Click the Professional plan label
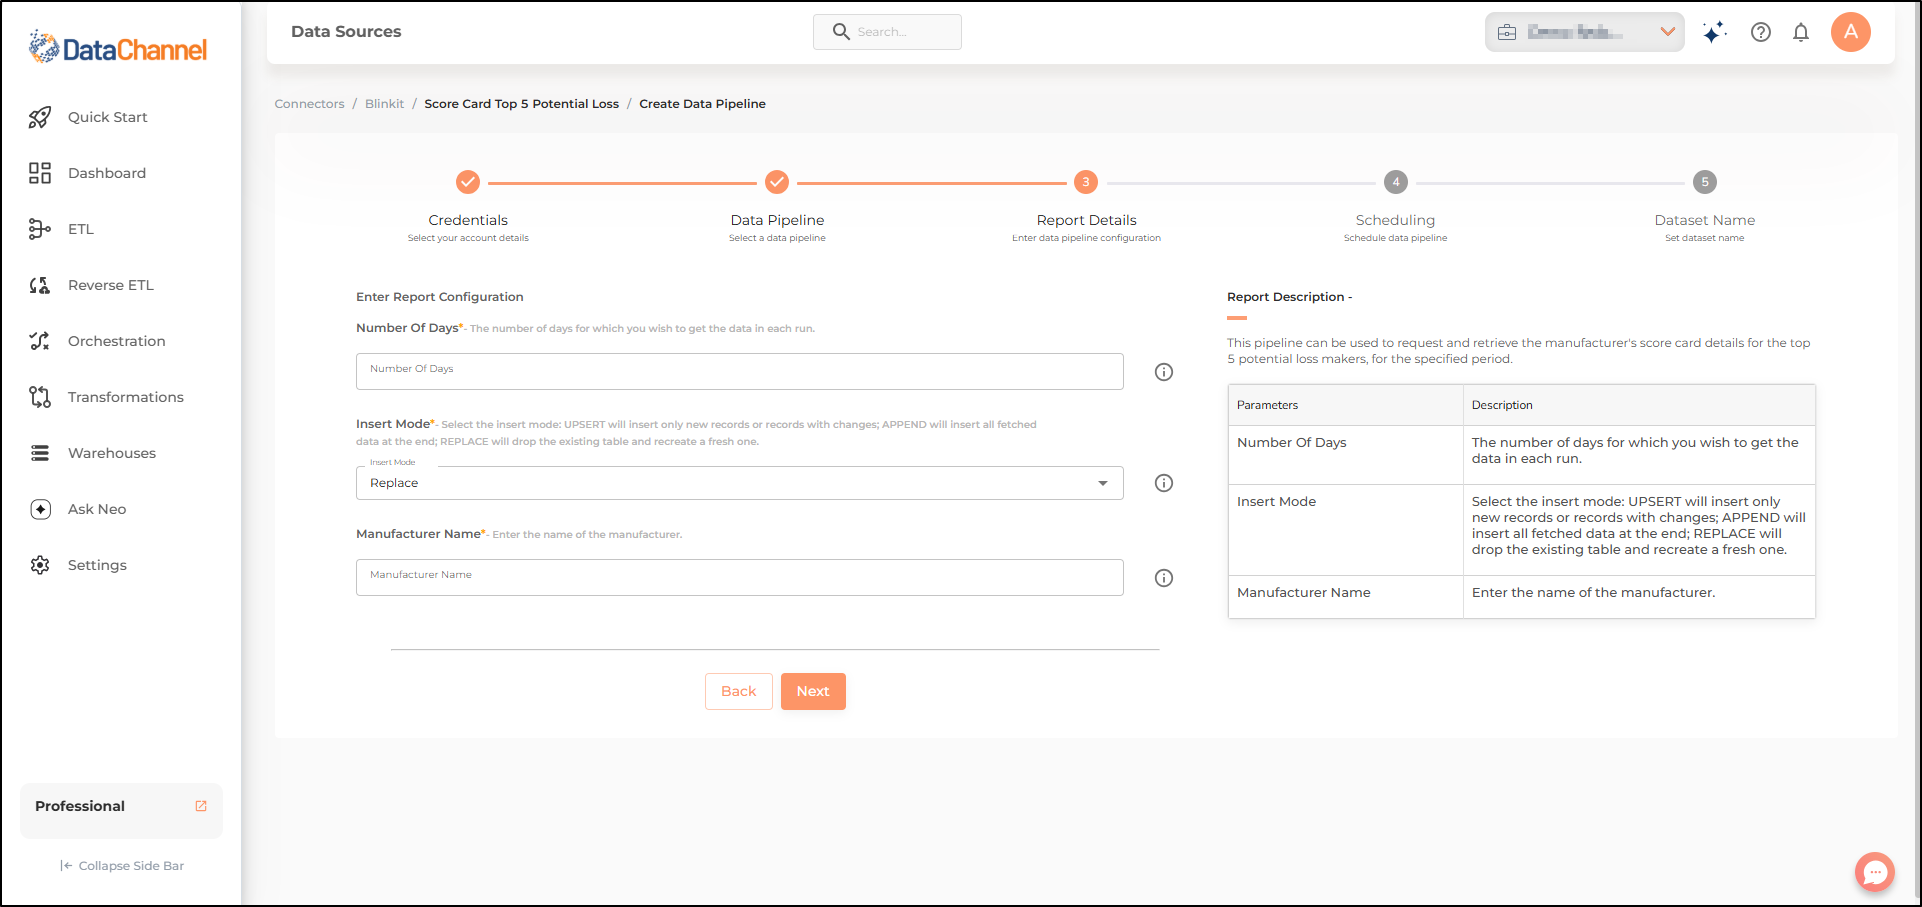The height and width of the screenshot is (907, 1922). coord(80,806)
